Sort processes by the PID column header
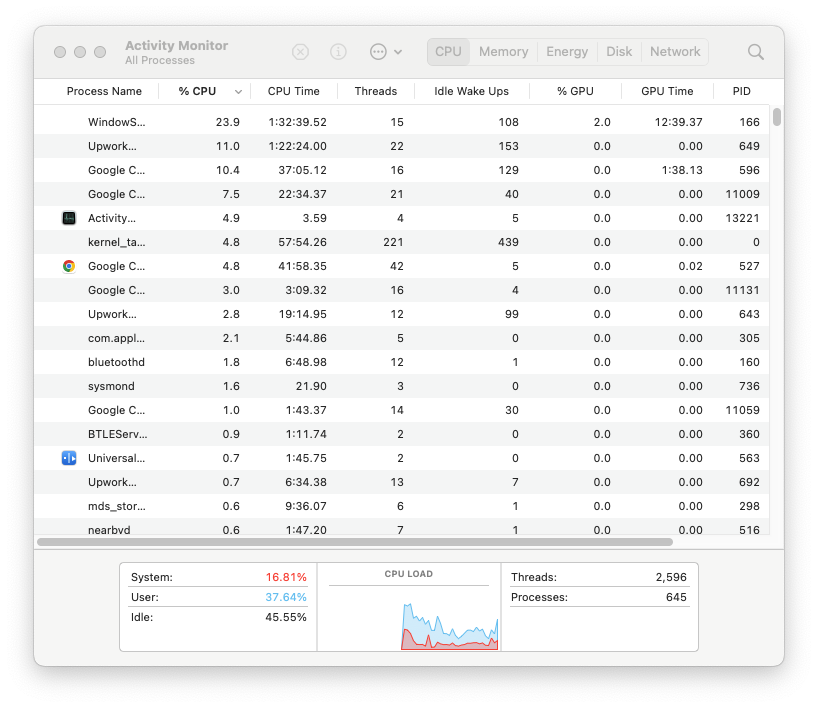818x708 pixels. pyautogui.click(x=741, y=91)
